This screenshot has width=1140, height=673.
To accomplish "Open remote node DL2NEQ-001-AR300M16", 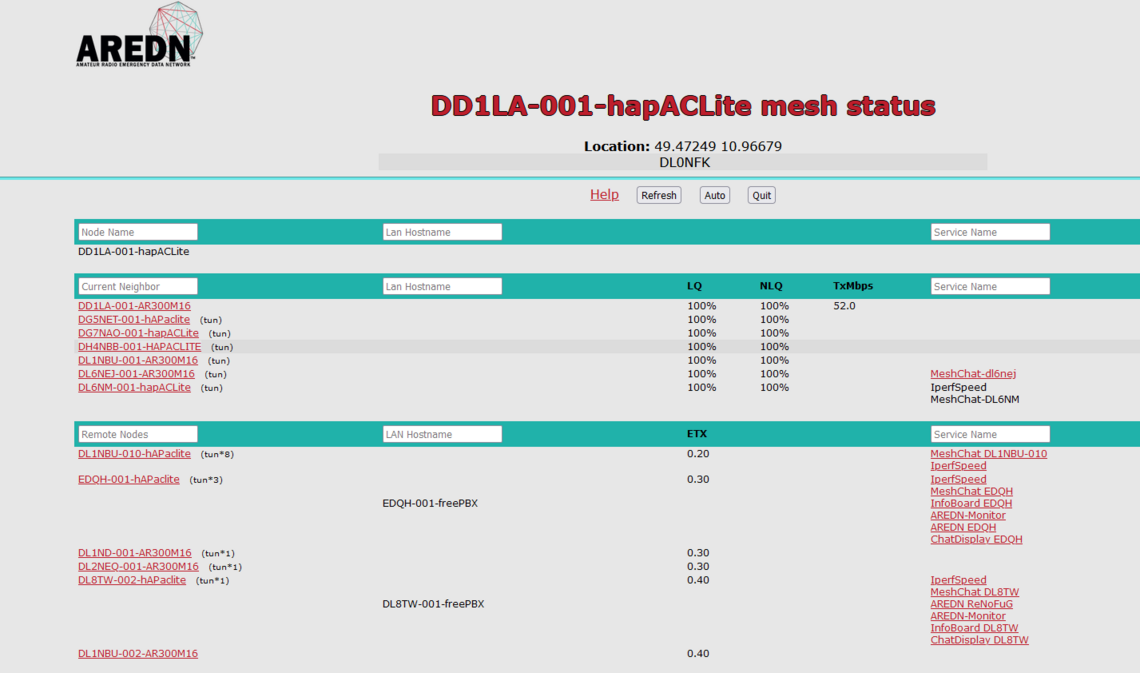I will [x=138, y=567].
